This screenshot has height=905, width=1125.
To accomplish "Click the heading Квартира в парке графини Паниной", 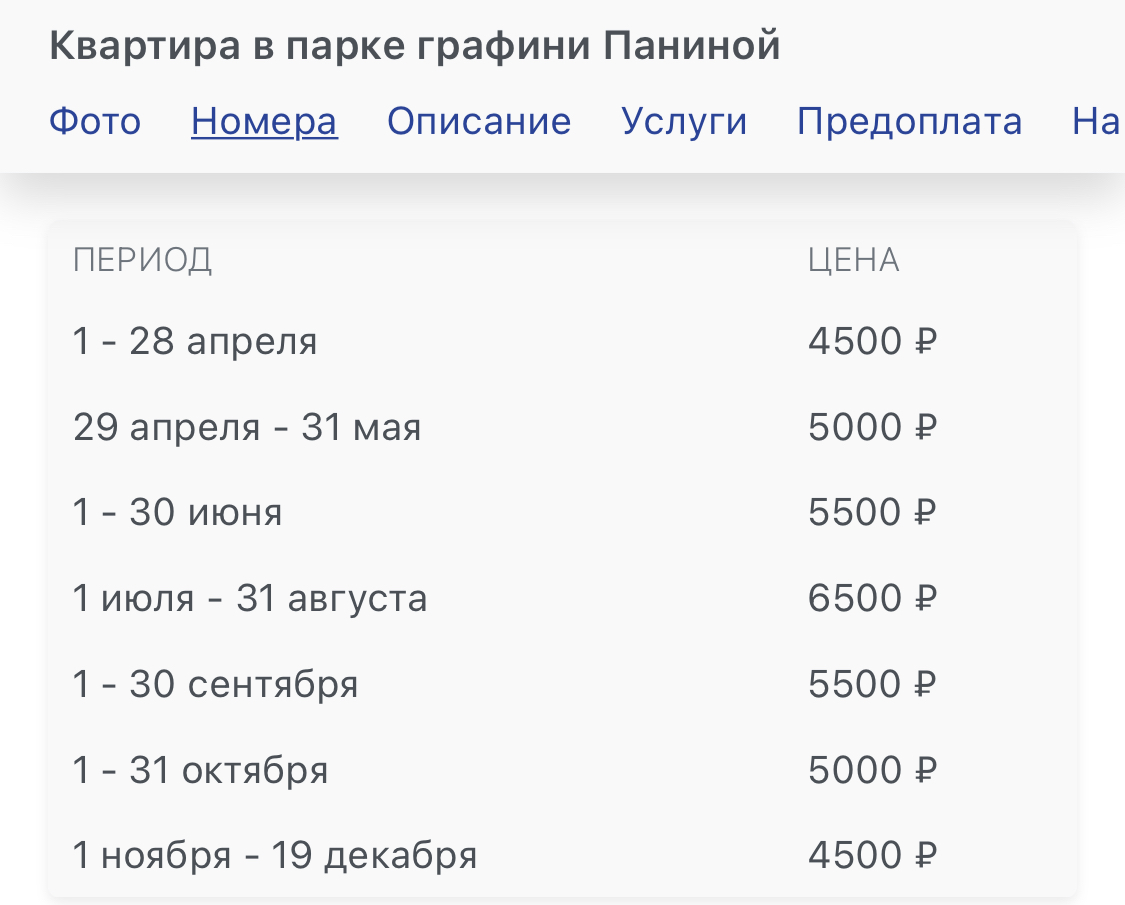I will point(415,46).
